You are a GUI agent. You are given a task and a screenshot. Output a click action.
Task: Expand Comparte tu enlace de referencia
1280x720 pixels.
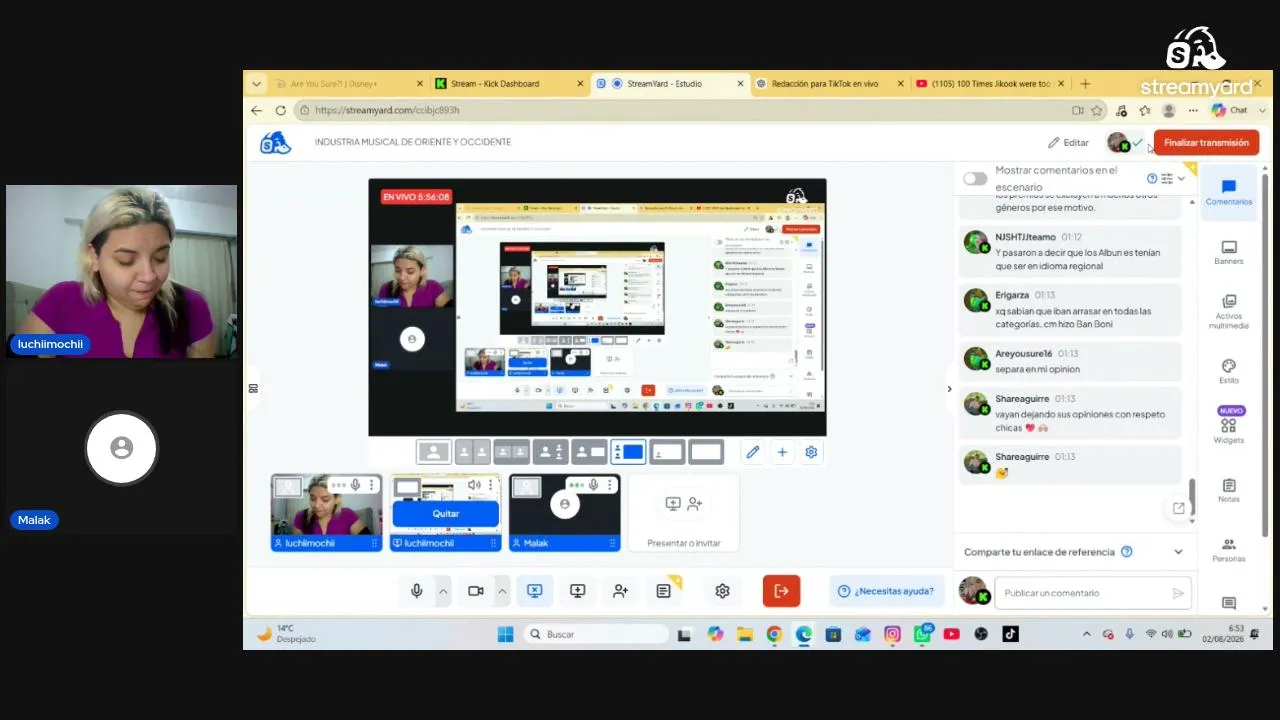(x=1073, y=552)
